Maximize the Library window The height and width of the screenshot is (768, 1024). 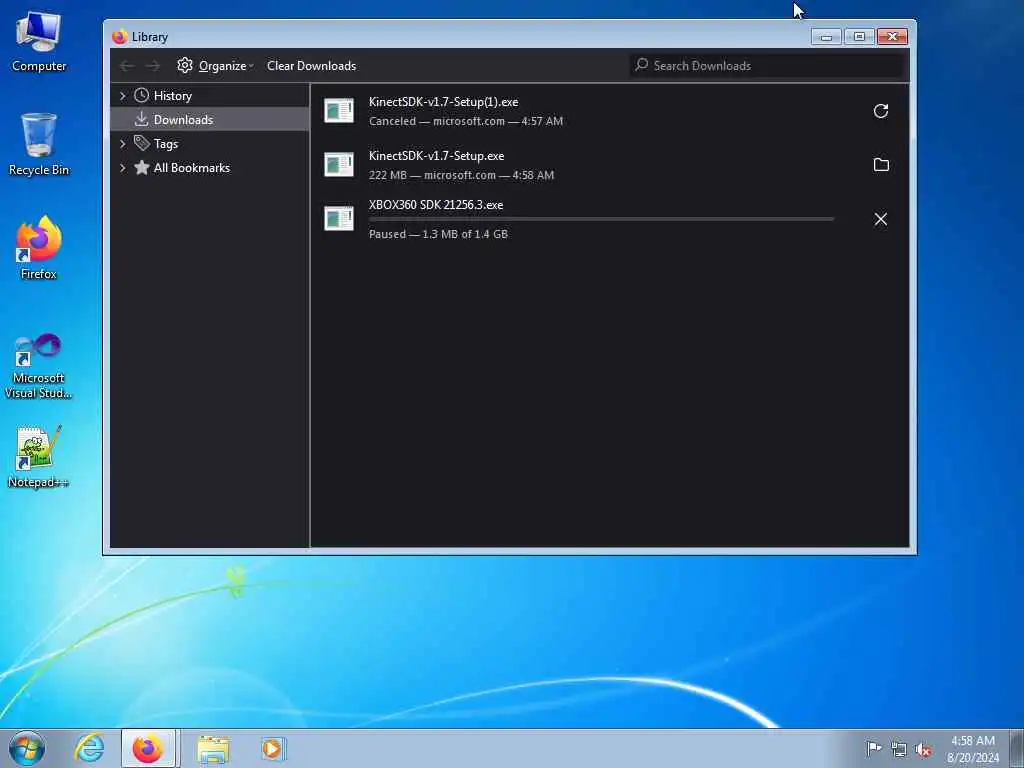859,37
